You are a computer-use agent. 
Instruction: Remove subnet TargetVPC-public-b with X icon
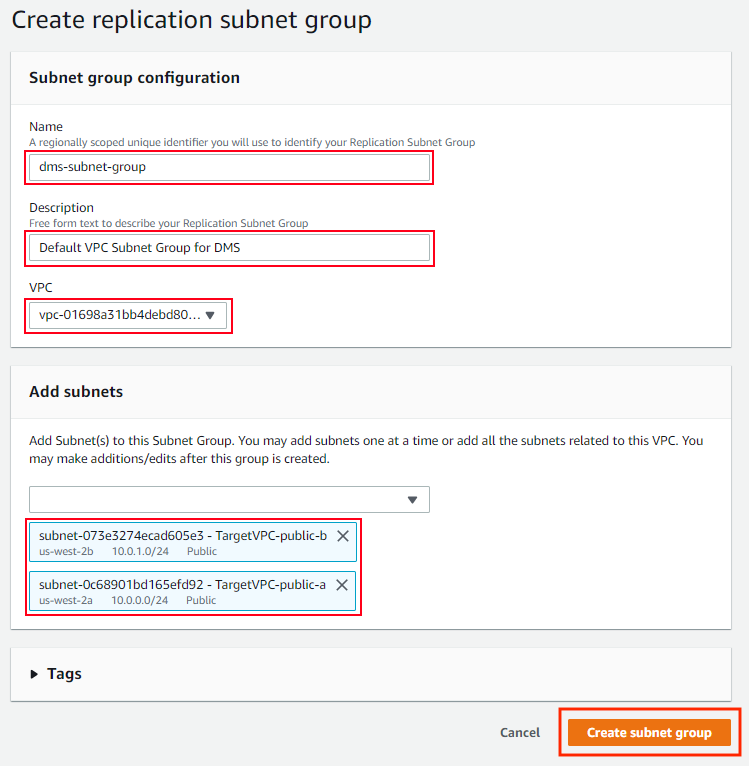(x=343, y=536)
